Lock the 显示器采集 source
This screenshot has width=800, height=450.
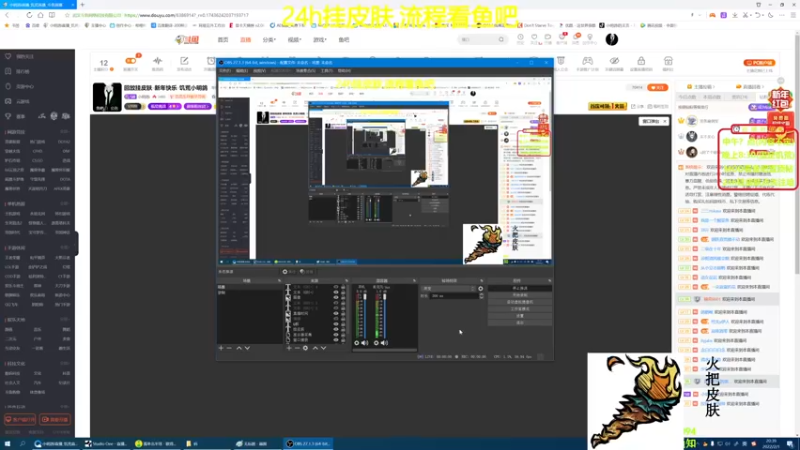[x=343, y=335]
